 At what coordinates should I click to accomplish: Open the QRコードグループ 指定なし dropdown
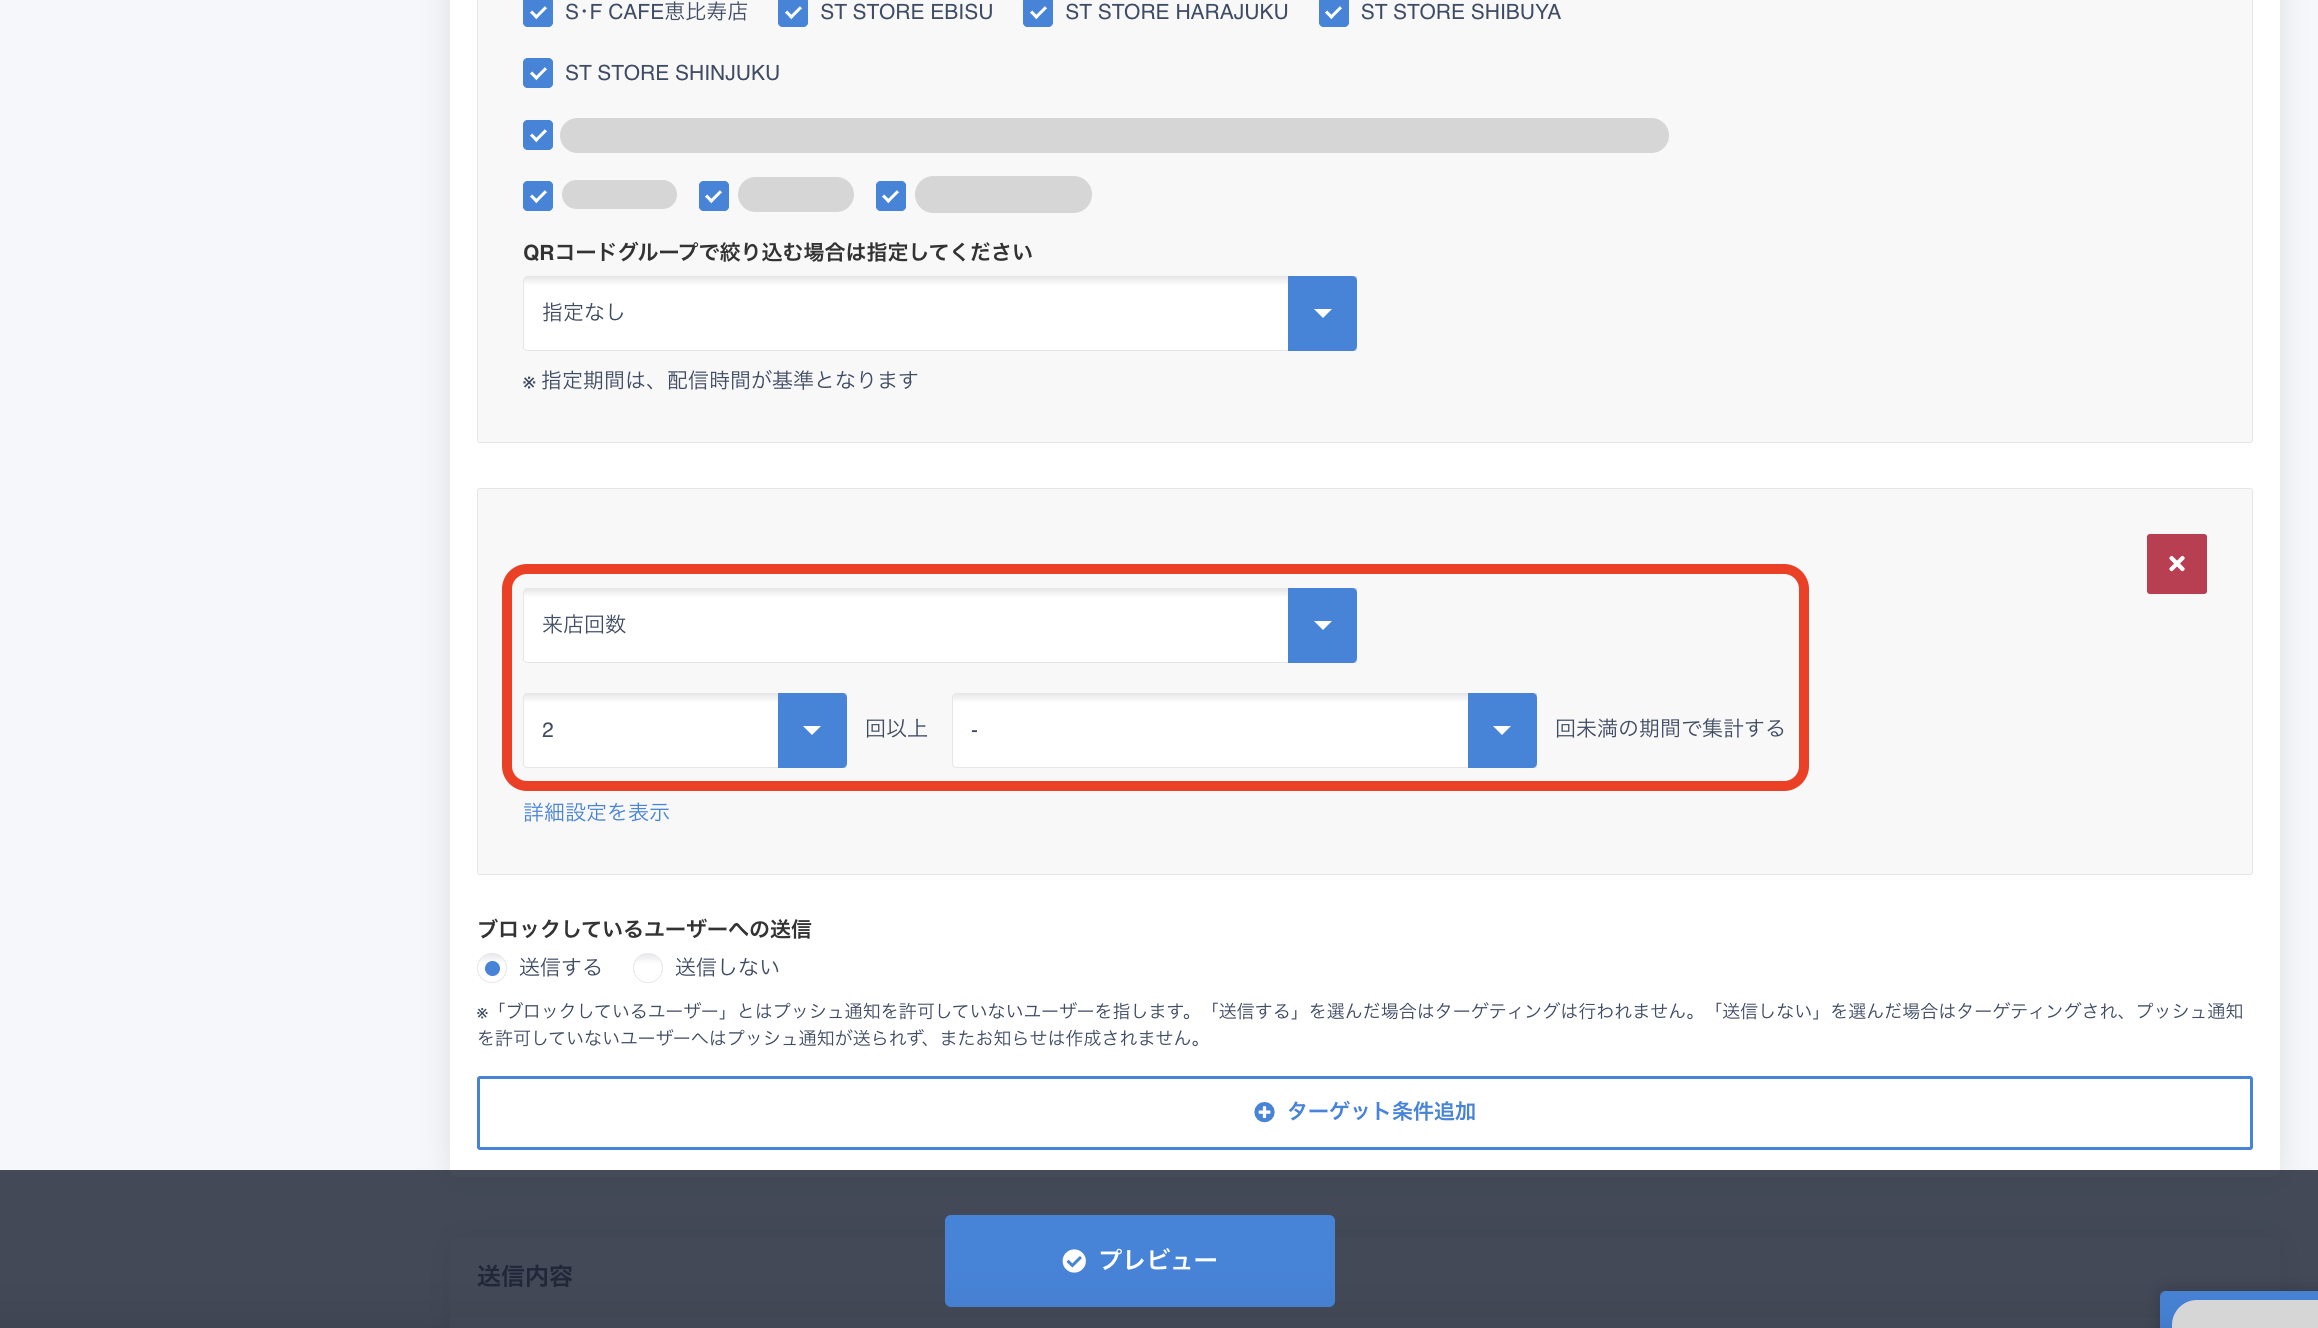coord(1322,313)
